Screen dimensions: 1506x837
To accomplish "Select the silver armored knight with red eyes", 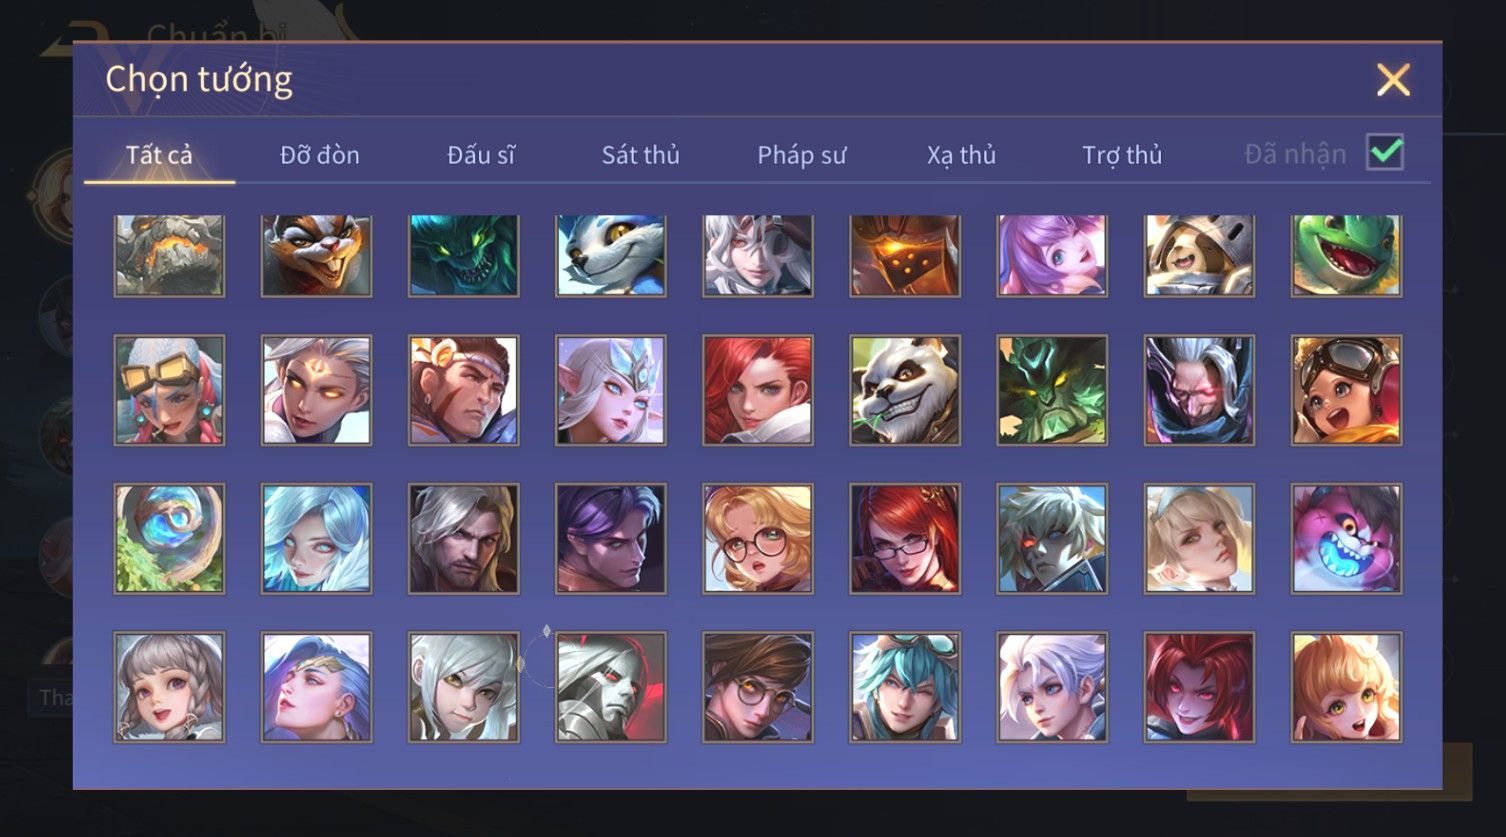I will (x=611, y=687).
